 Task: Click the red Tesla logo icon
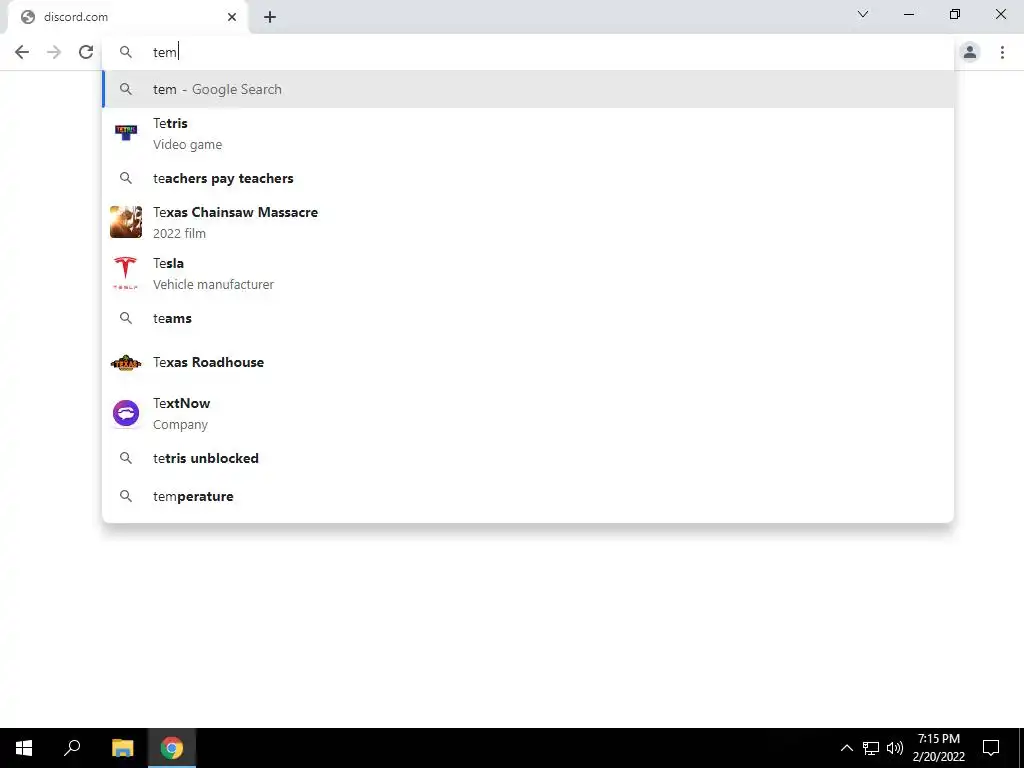125,273
